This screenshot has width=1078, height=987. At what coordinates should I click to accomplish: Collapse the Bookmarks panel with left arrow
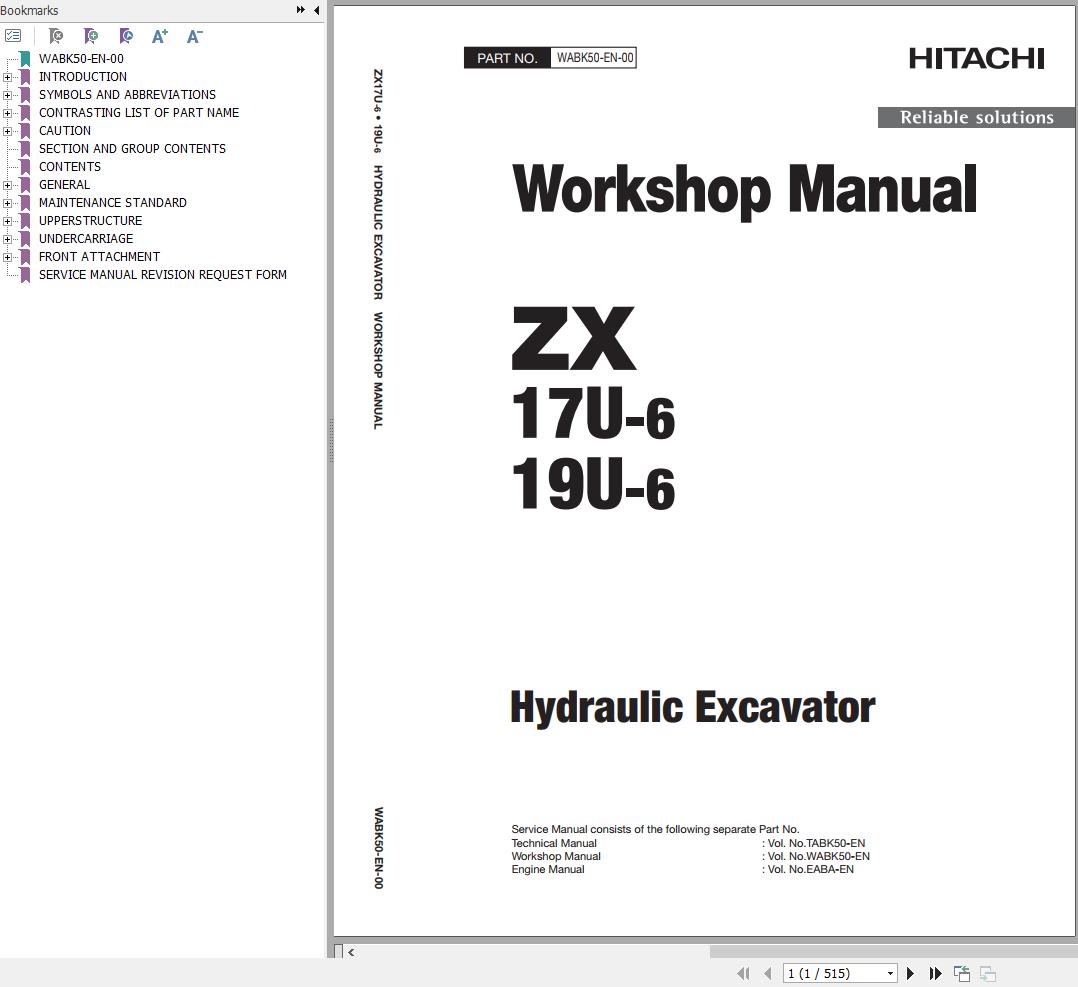coord(316,10)
